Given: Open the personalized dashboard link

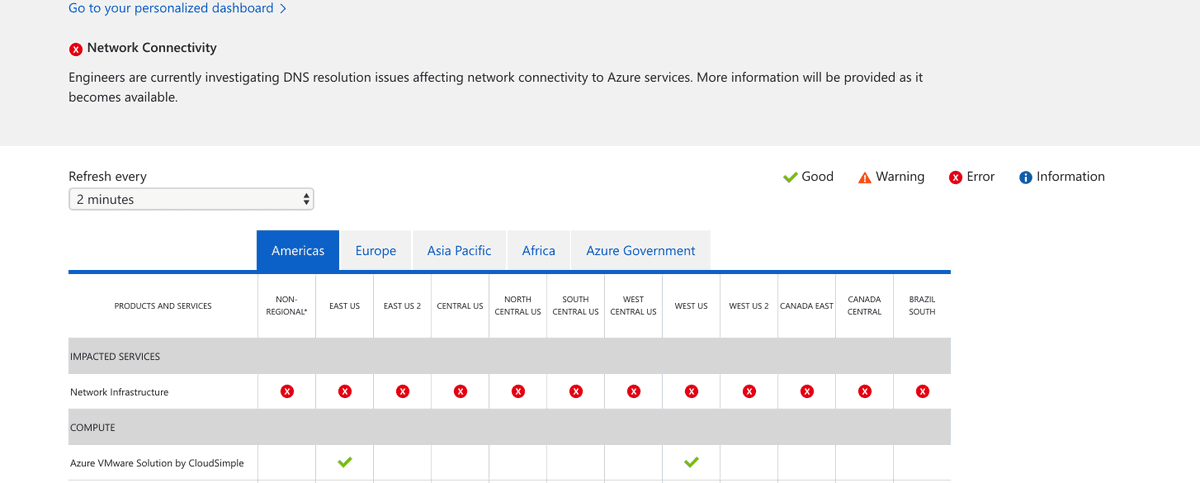Looking at the screenshot, I should coord(178,8).
